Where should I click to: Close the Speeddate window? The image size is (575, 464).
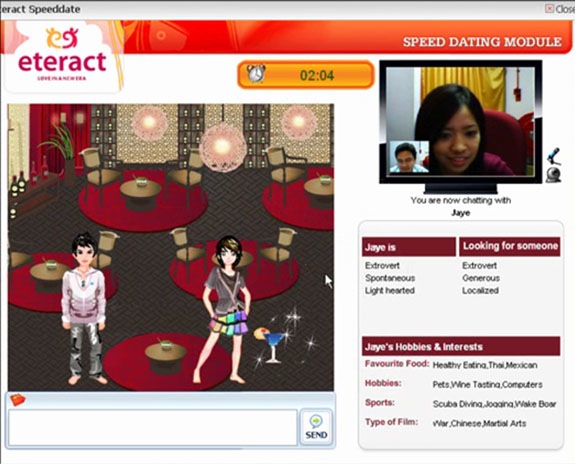coord(560,8)
